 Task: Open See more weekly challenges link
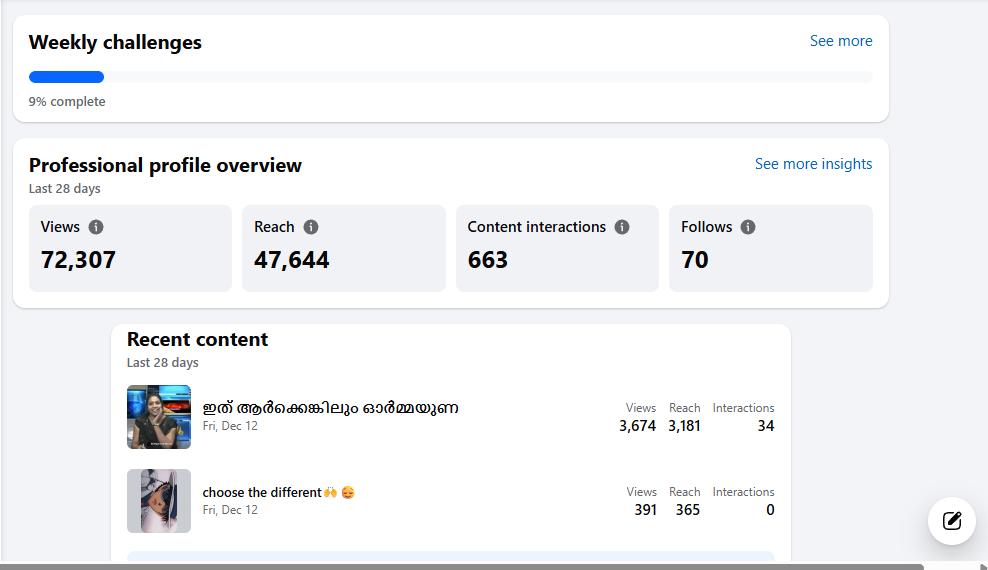point(840,41)
